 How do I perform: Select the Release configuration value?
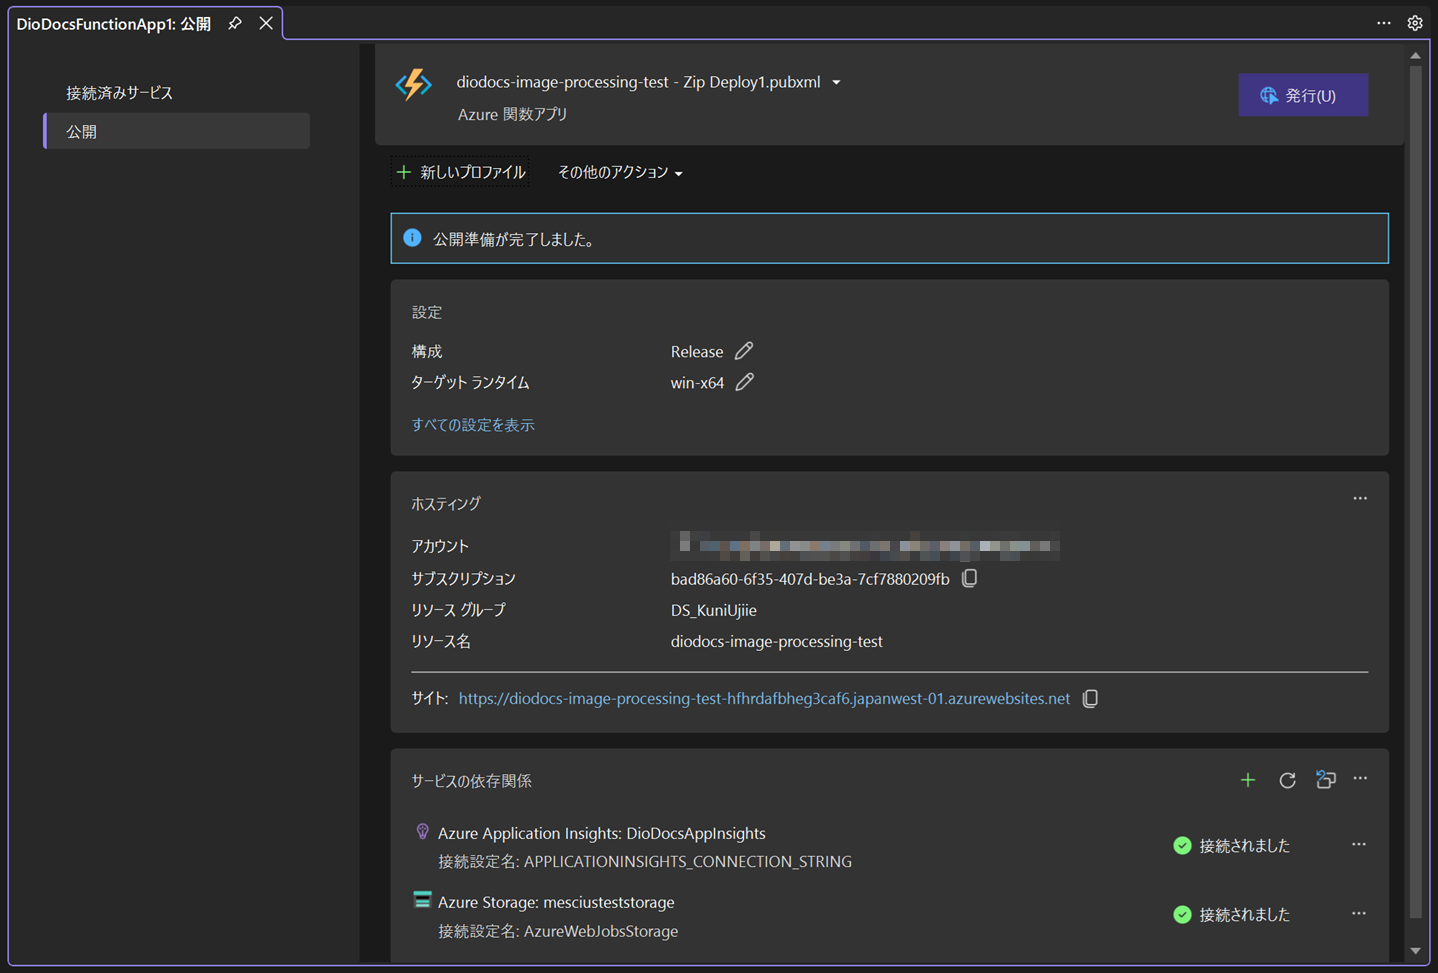click(x=697, y=352)
